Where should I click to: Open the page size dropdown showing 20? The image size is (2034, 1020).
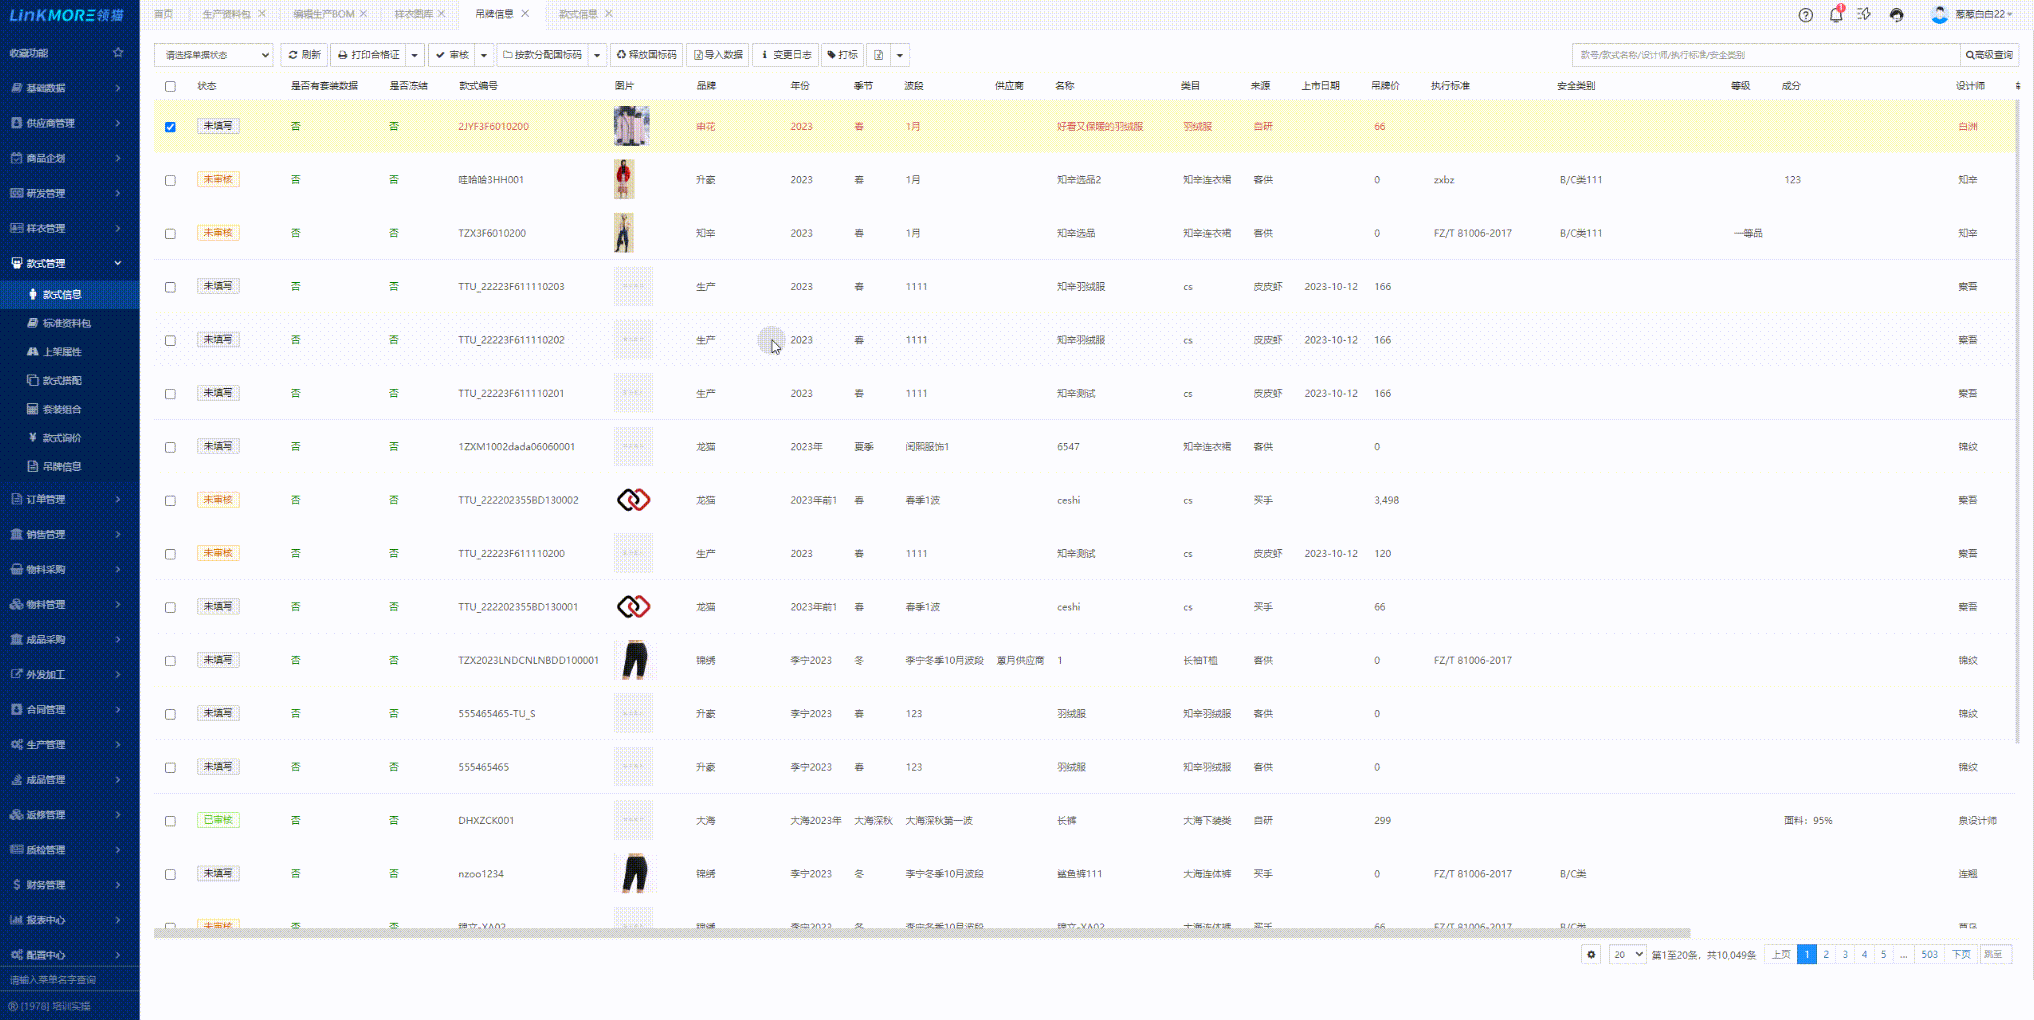click(x=1627, y=954)
